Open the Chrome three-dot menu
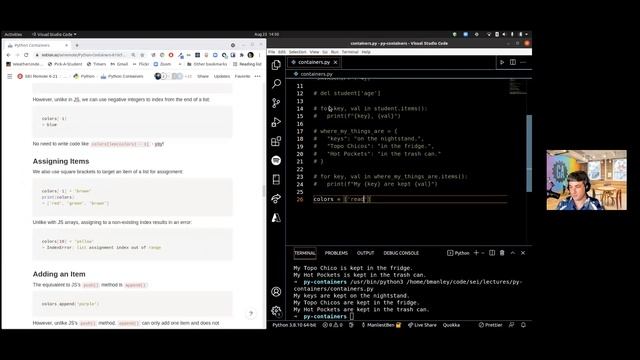Viewport: 640px width, 360px height. (259, 55)
